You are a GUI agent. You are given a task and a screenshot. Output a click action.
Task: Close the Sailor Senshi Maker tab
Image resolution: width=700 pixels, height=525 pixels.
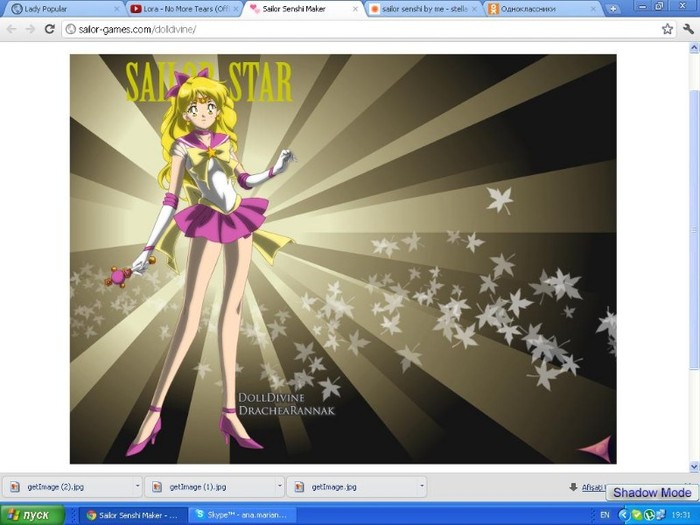(357, 9)
